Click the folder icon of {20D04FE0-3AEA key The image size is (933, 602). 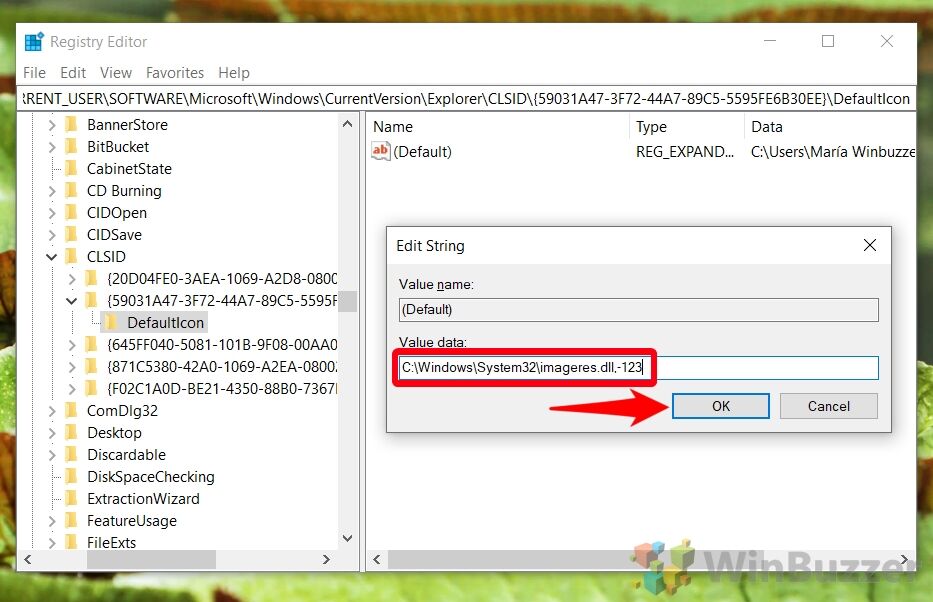click(x=92, y=278)
